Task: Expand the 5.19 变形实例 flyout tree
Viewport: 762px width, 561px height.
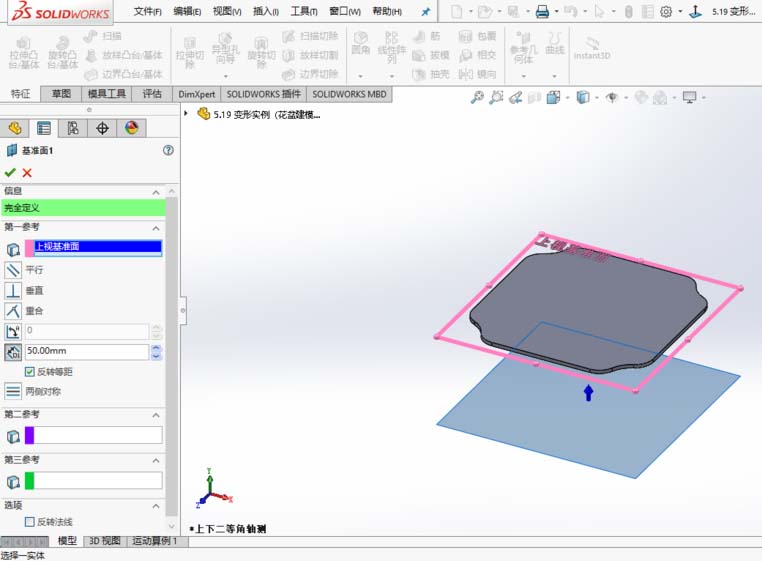Action: point(186,114)
